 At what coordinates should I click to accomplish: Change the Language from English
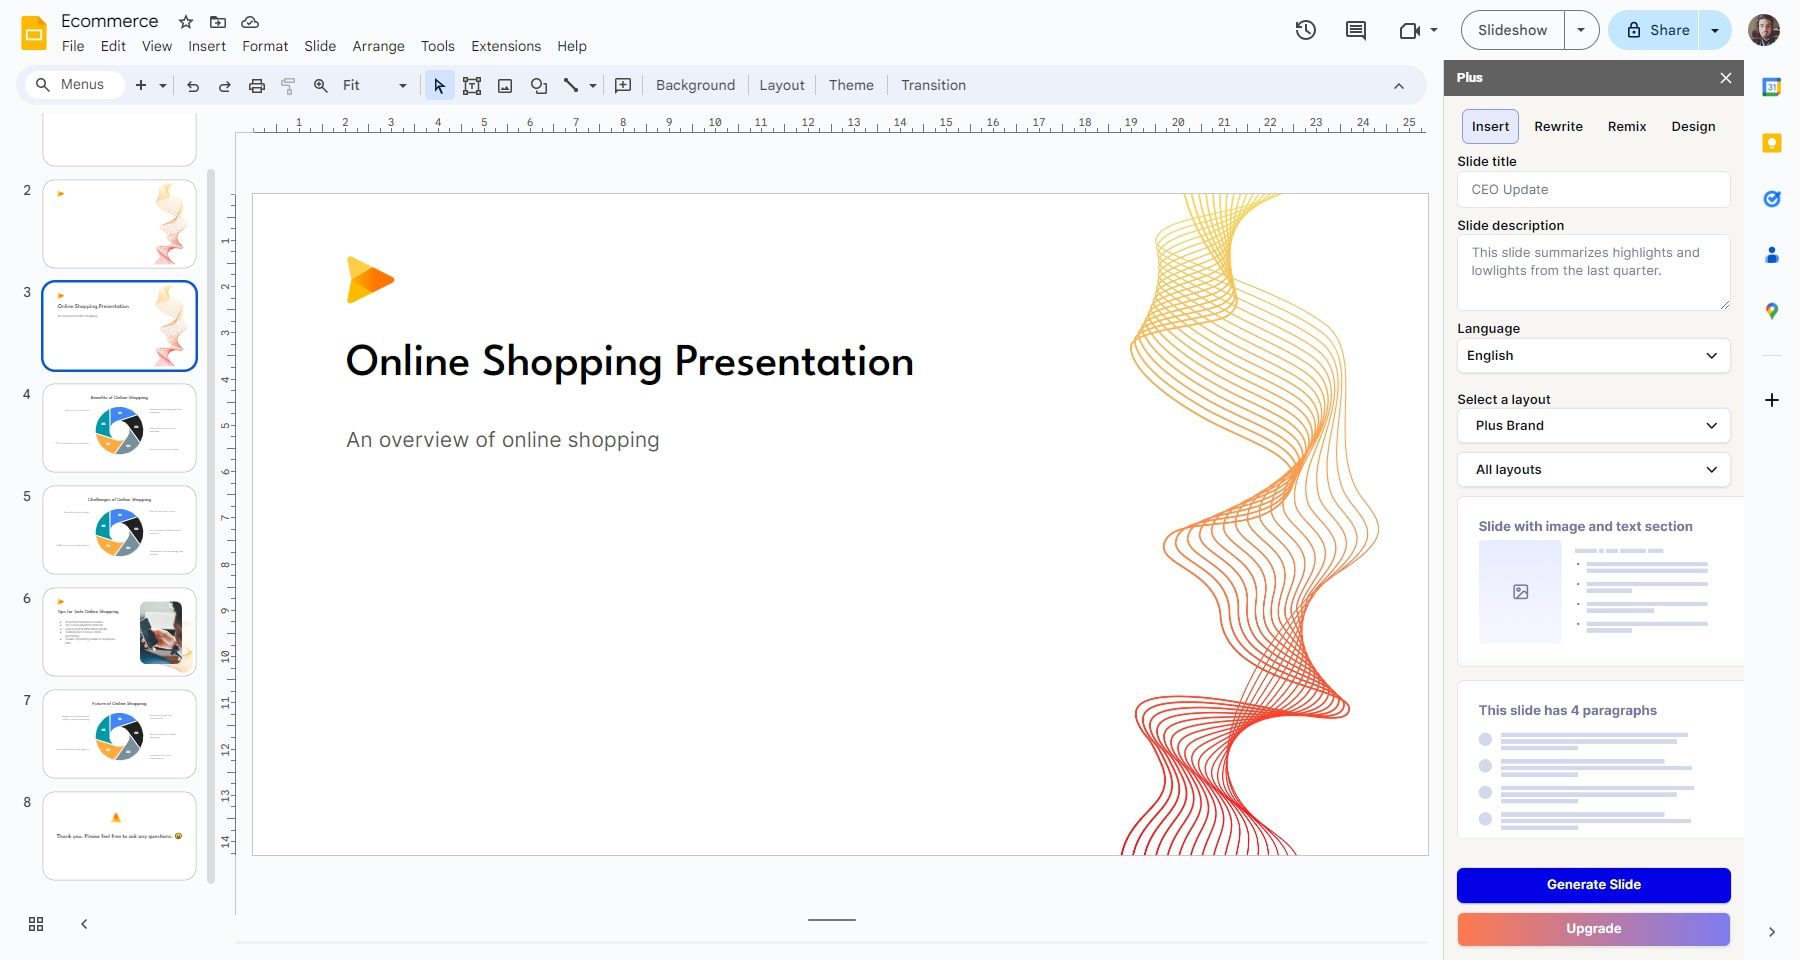[1592, 355]
